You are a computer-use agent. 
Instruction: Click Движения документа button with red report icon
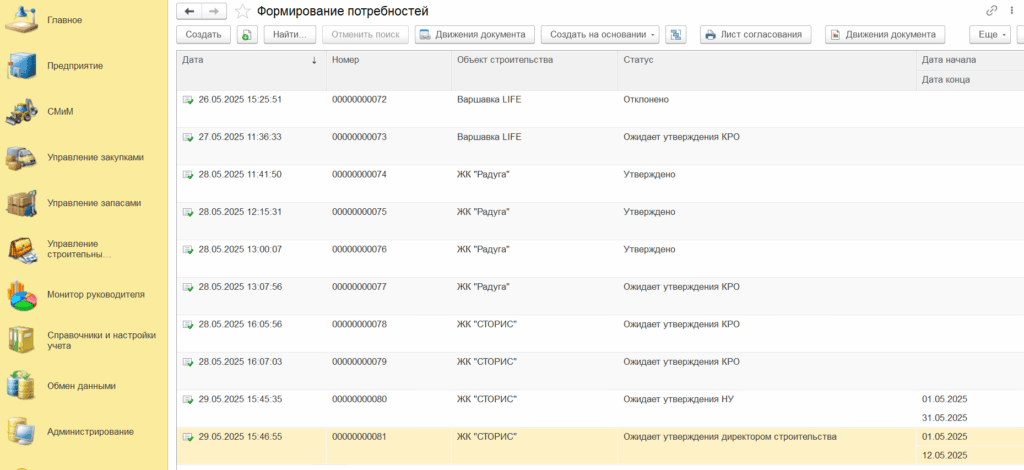pos(885,35)
